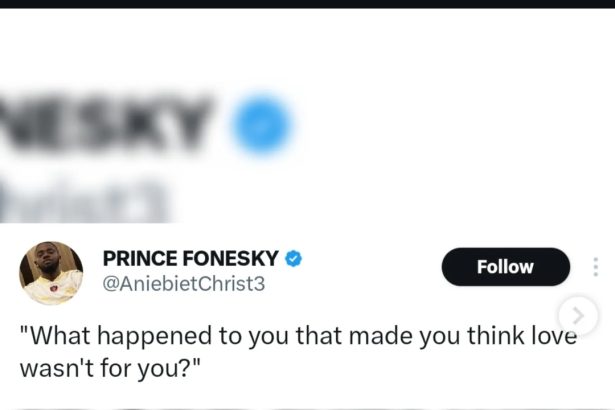Open the three-dot more options menu
615x410 pixels.
(x=596, y=267)
